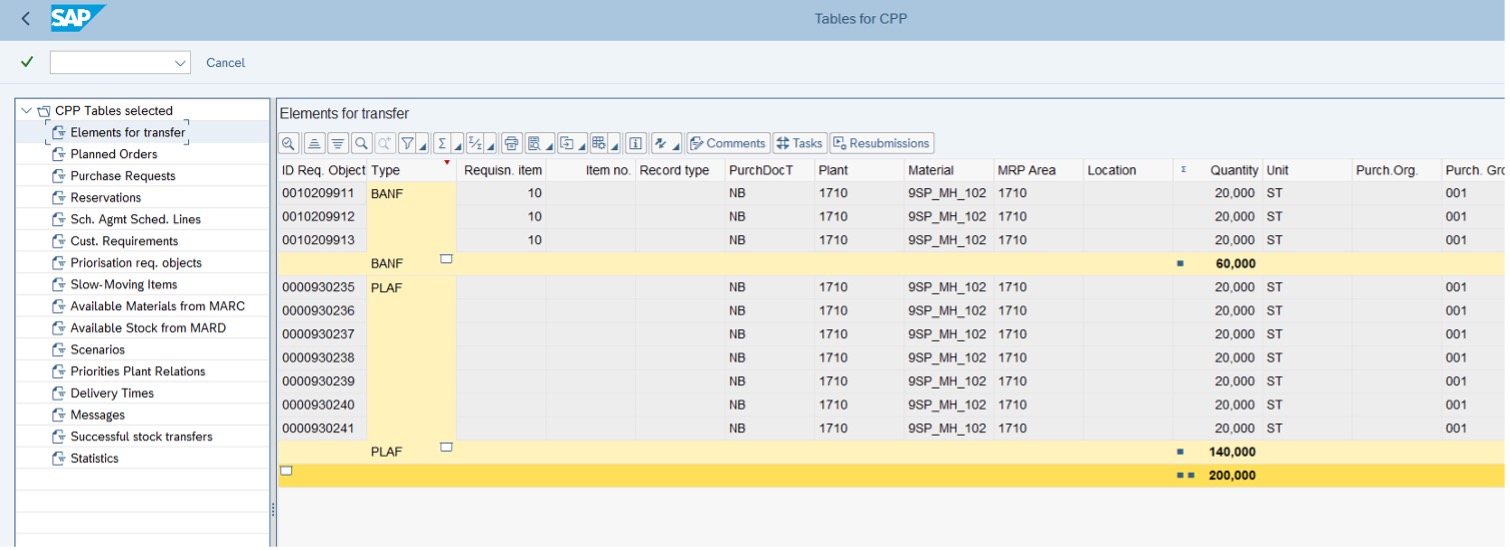This screenshot has height=550, width=1510.
Task: Open Priorities Plant Relations table
Action: (137, 371)
